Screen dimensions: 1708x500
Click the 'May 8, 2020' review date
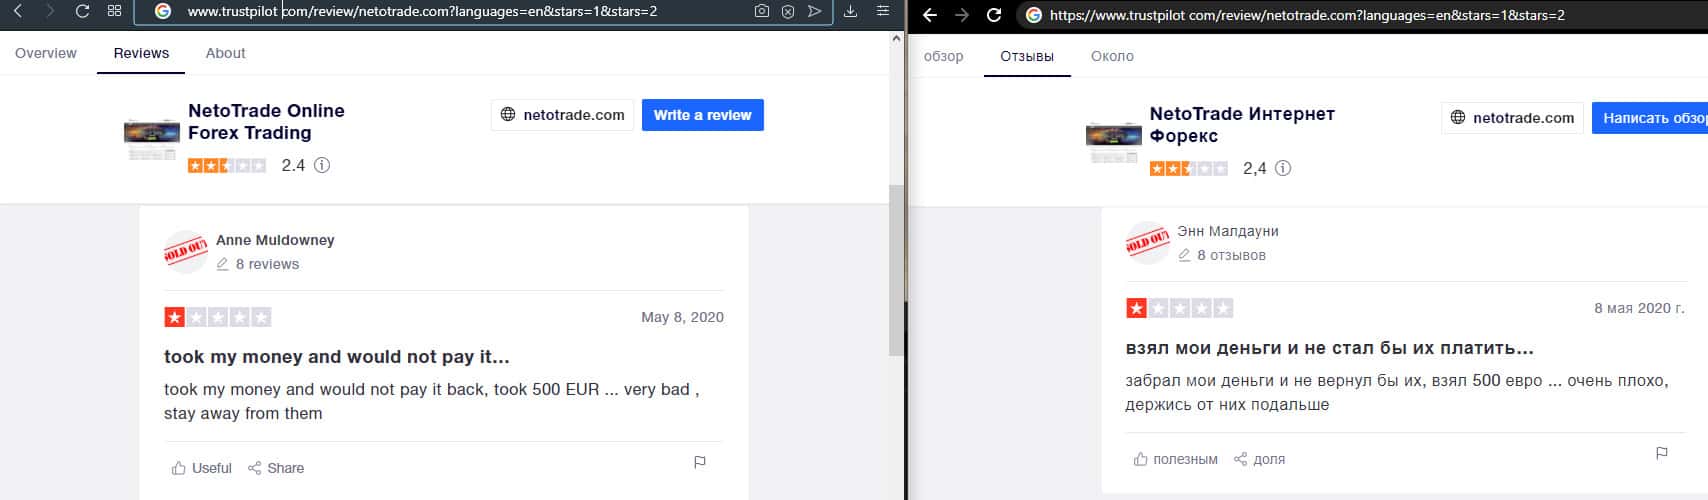coord(682,317)
